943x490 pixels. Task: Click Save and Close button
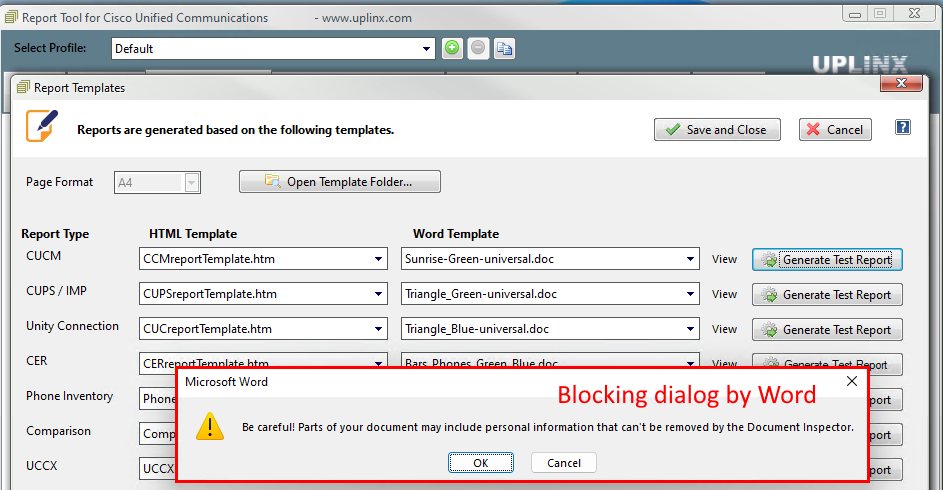click(x=717, y=130)
